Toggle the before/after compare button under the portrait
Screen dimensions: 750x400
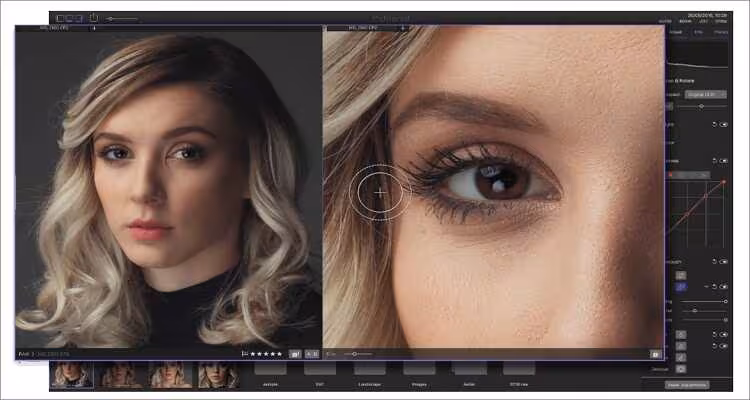(x=312, y=354)
